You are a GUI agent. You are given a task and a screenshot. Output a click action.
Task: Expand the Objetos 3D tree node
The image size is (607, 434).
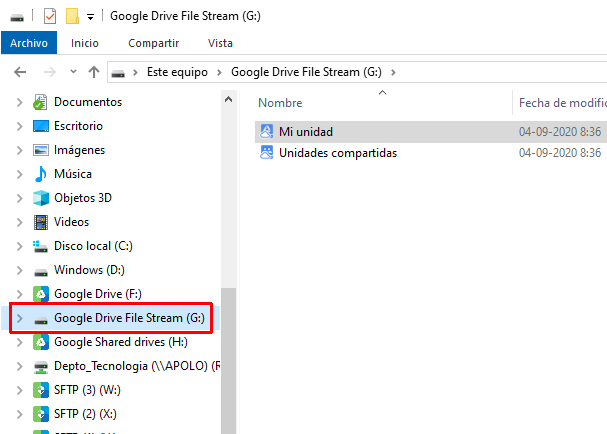20,198
